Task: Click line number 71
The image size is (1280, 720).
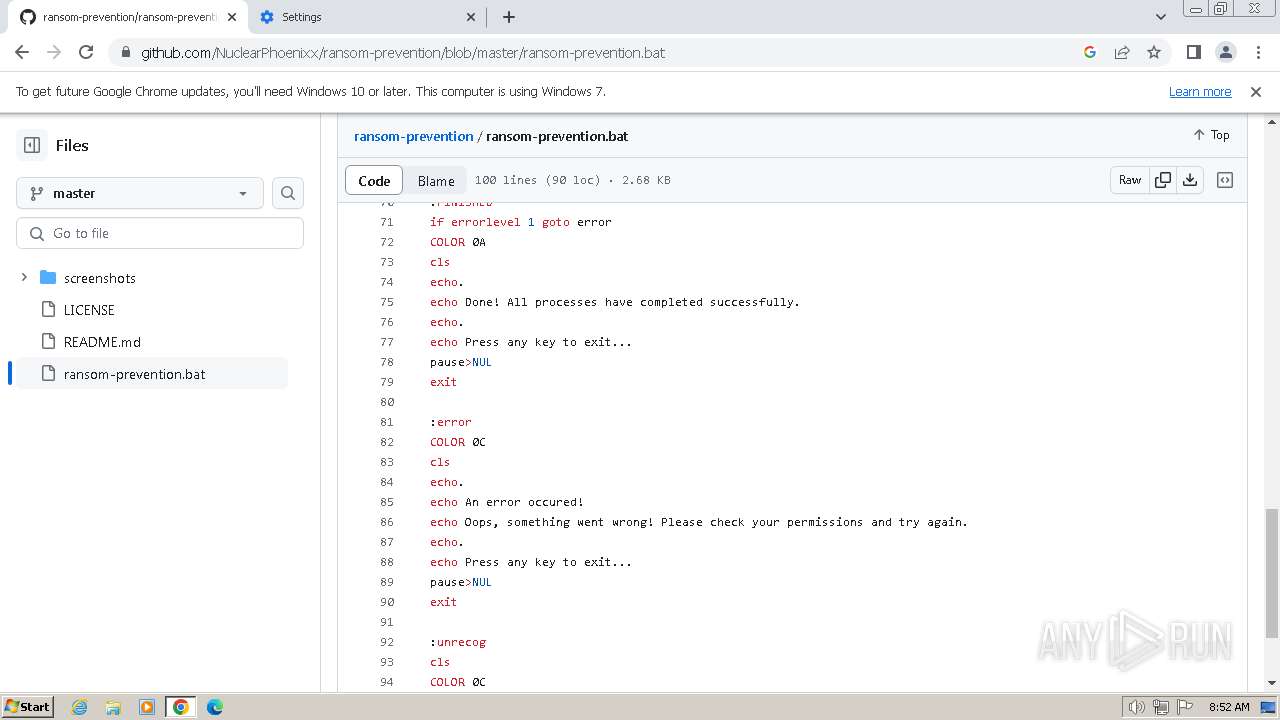Action: pyautogui.click(x=386, y=222)
